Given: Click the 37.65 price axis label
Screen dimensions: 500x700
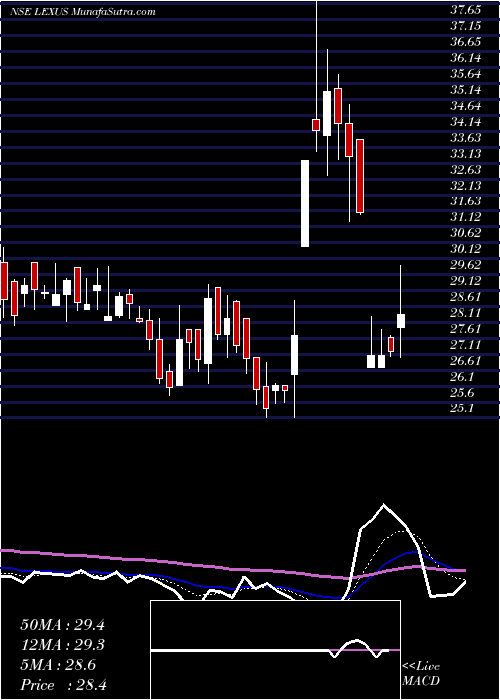Looking at the screenshot, I should pyautogui.click(x=465, y=10).
